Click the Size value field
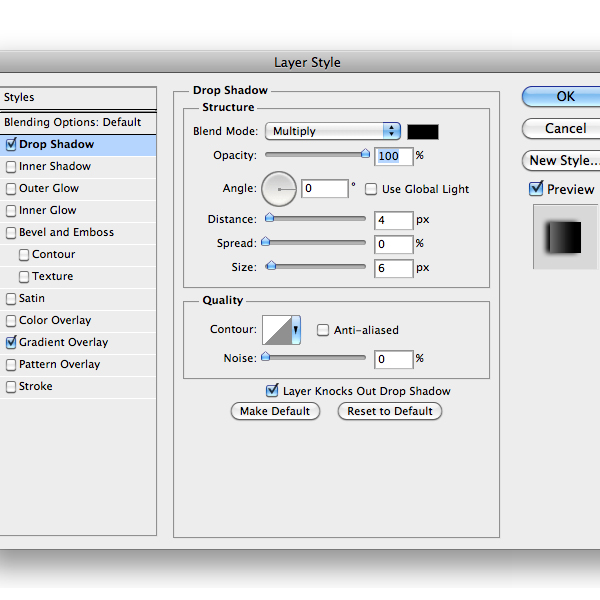 click(394, 268)
